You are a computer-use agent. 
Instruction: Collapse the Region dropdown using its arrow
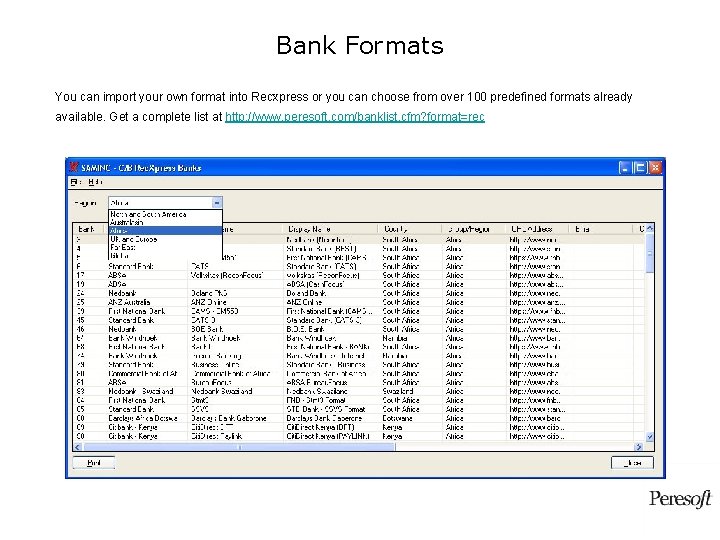(217, 202)
